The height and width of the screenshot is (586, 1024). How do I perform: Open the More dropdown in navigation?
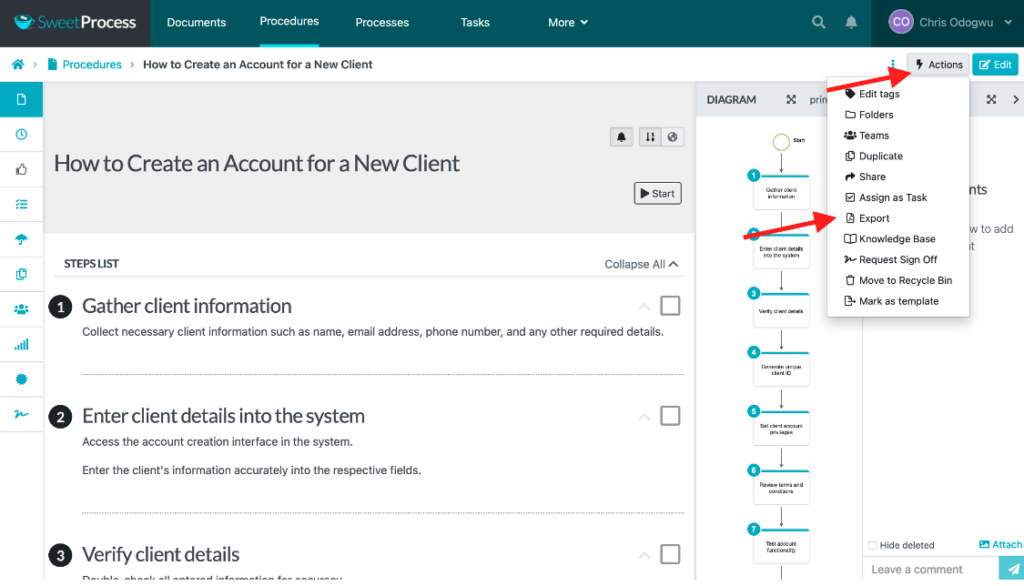568,22
